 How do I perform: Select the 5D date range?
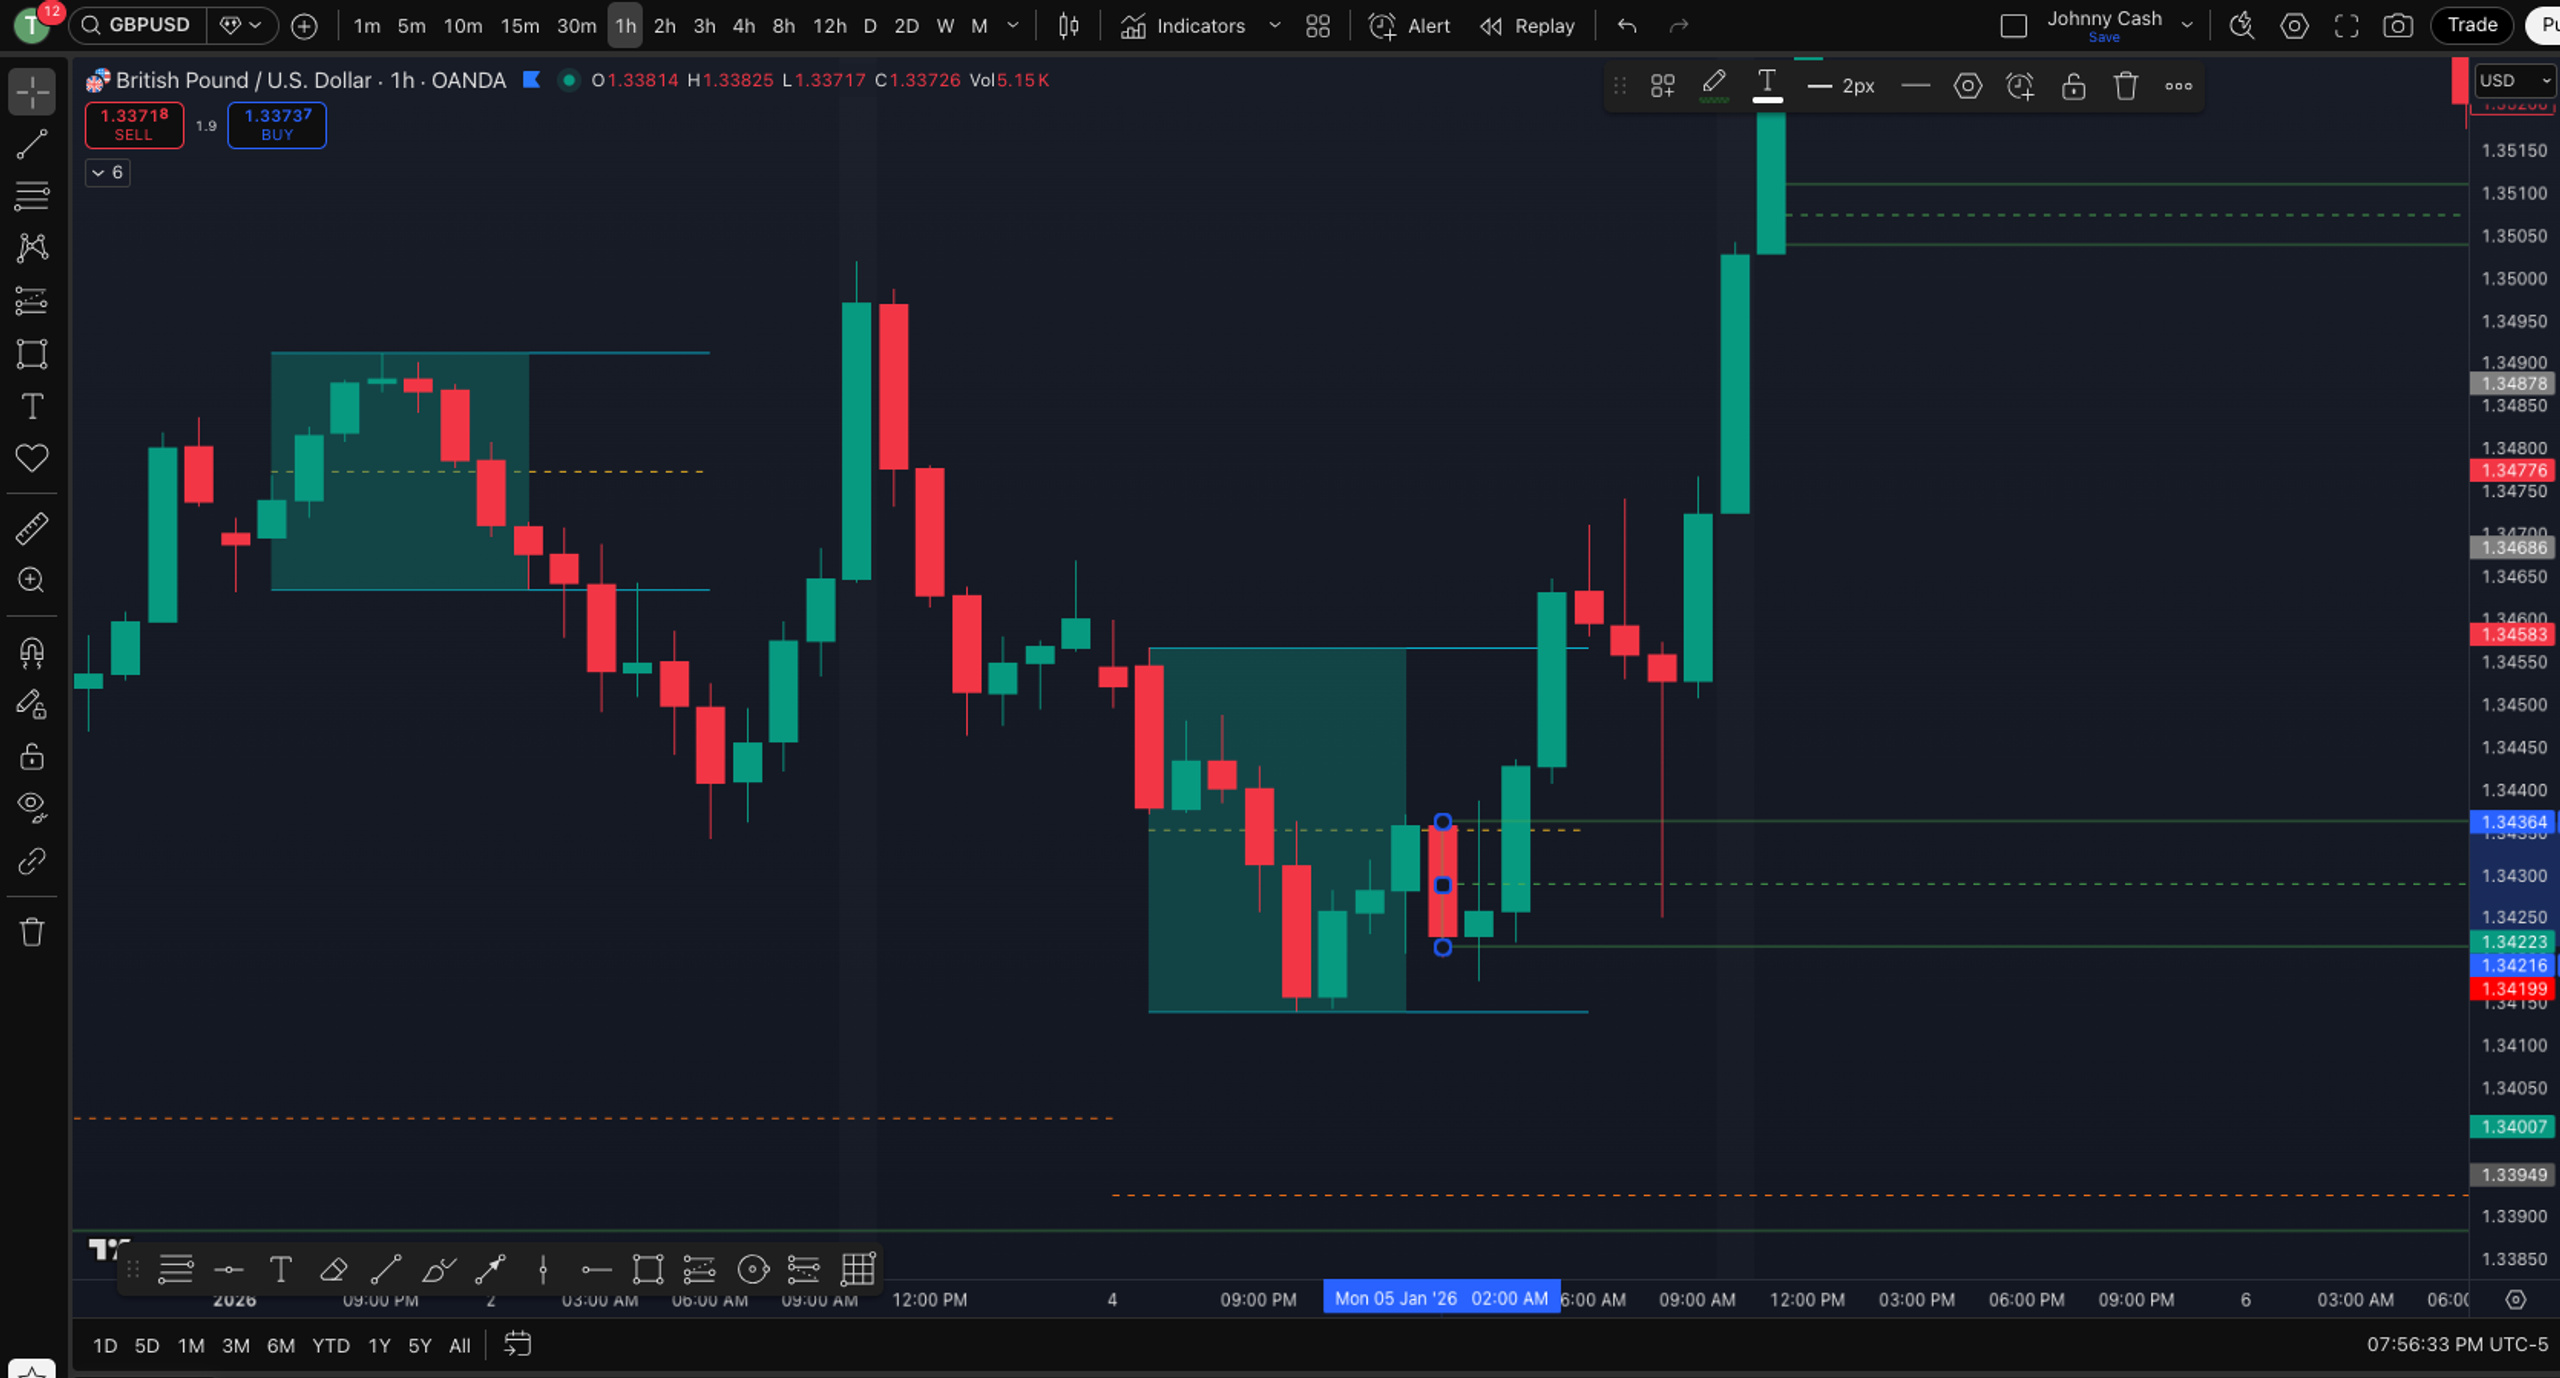(x=147, y=1346)
